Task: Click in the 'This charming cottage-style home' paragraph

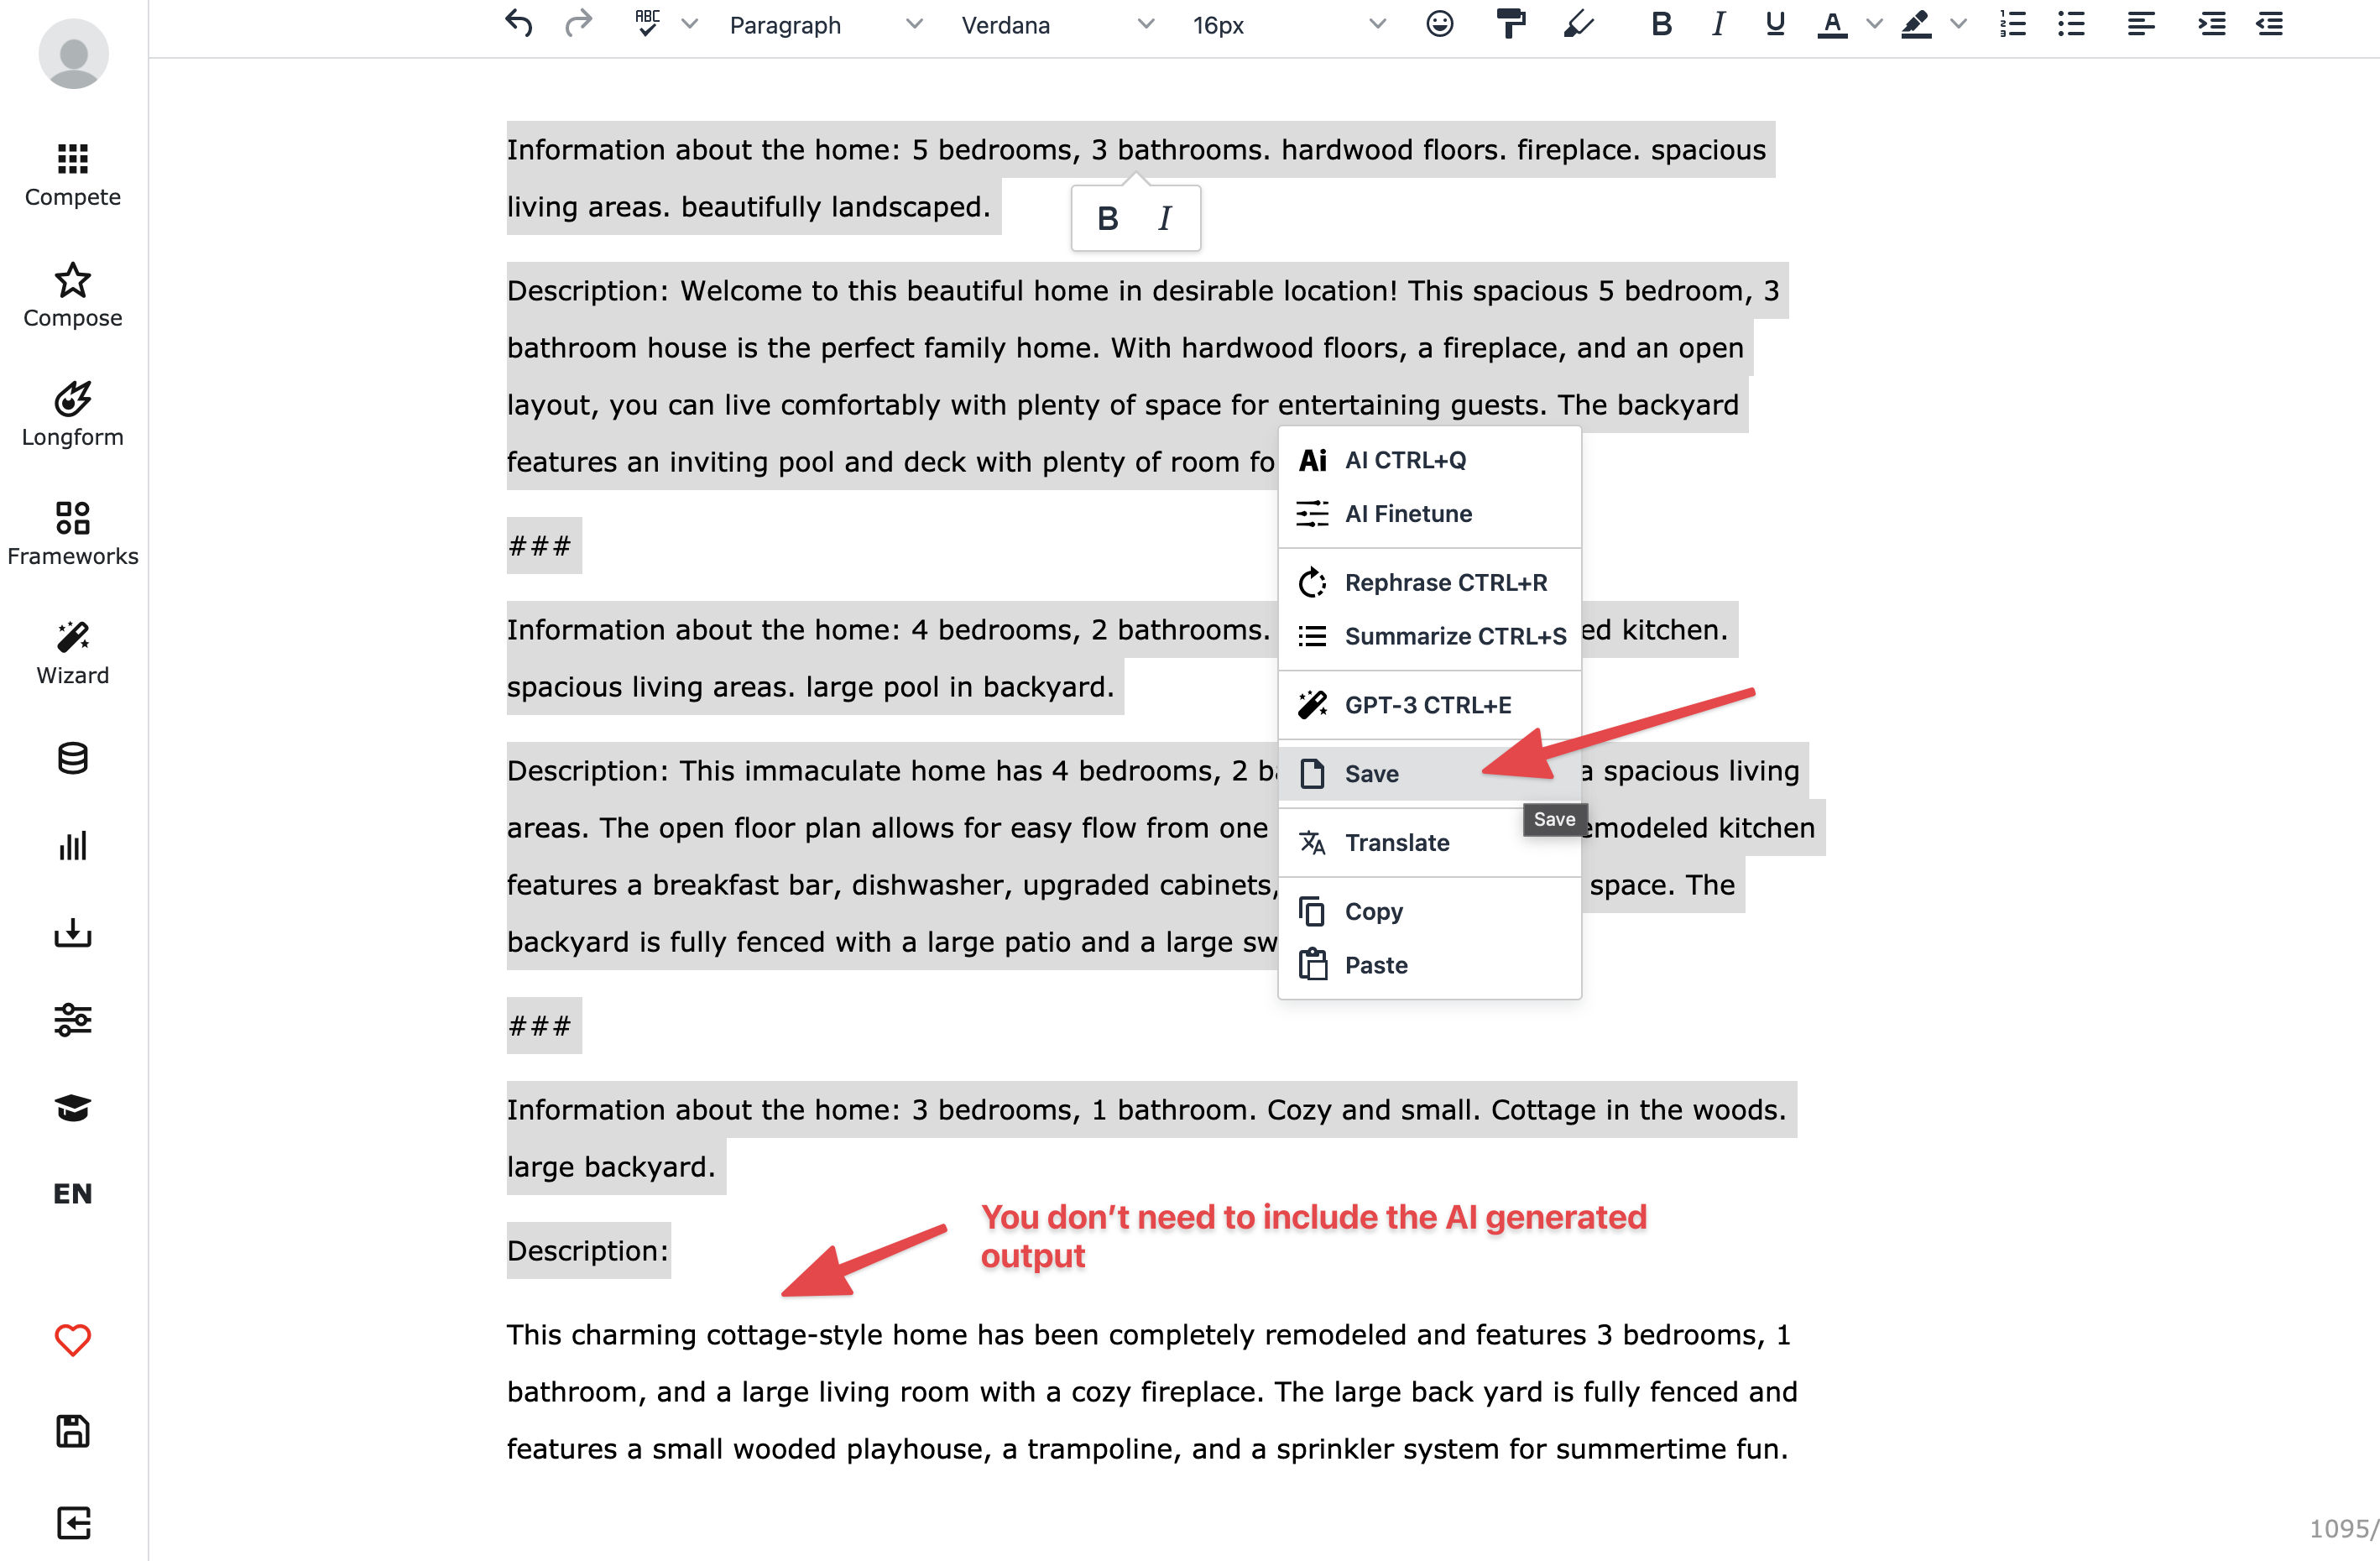Action: pos(1152,1392)
